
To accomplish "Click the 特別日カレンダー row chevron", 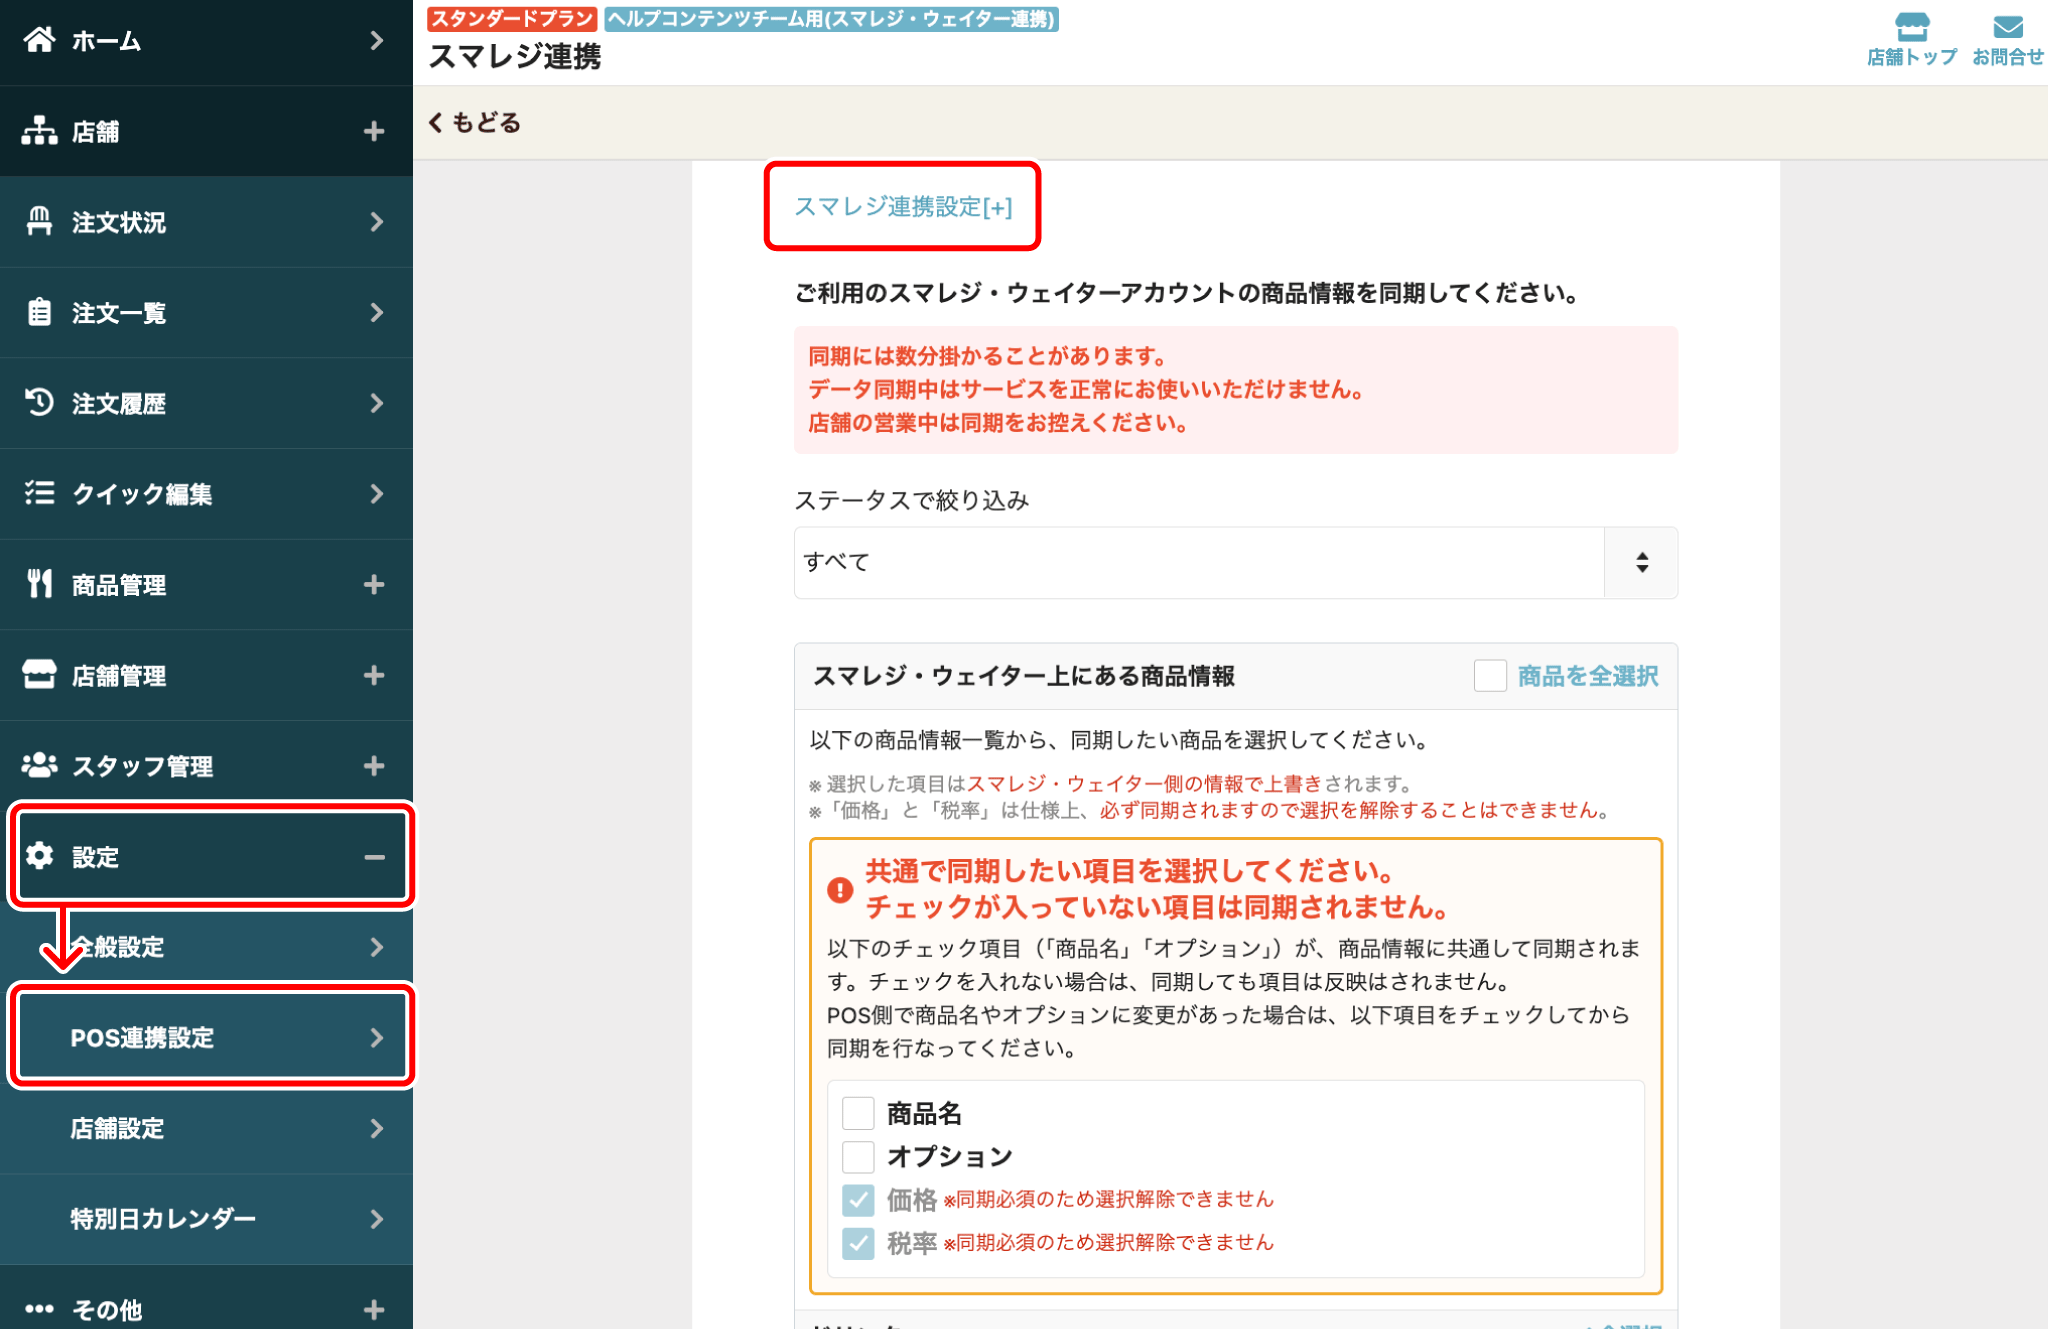I will [x=377, y=1219].
